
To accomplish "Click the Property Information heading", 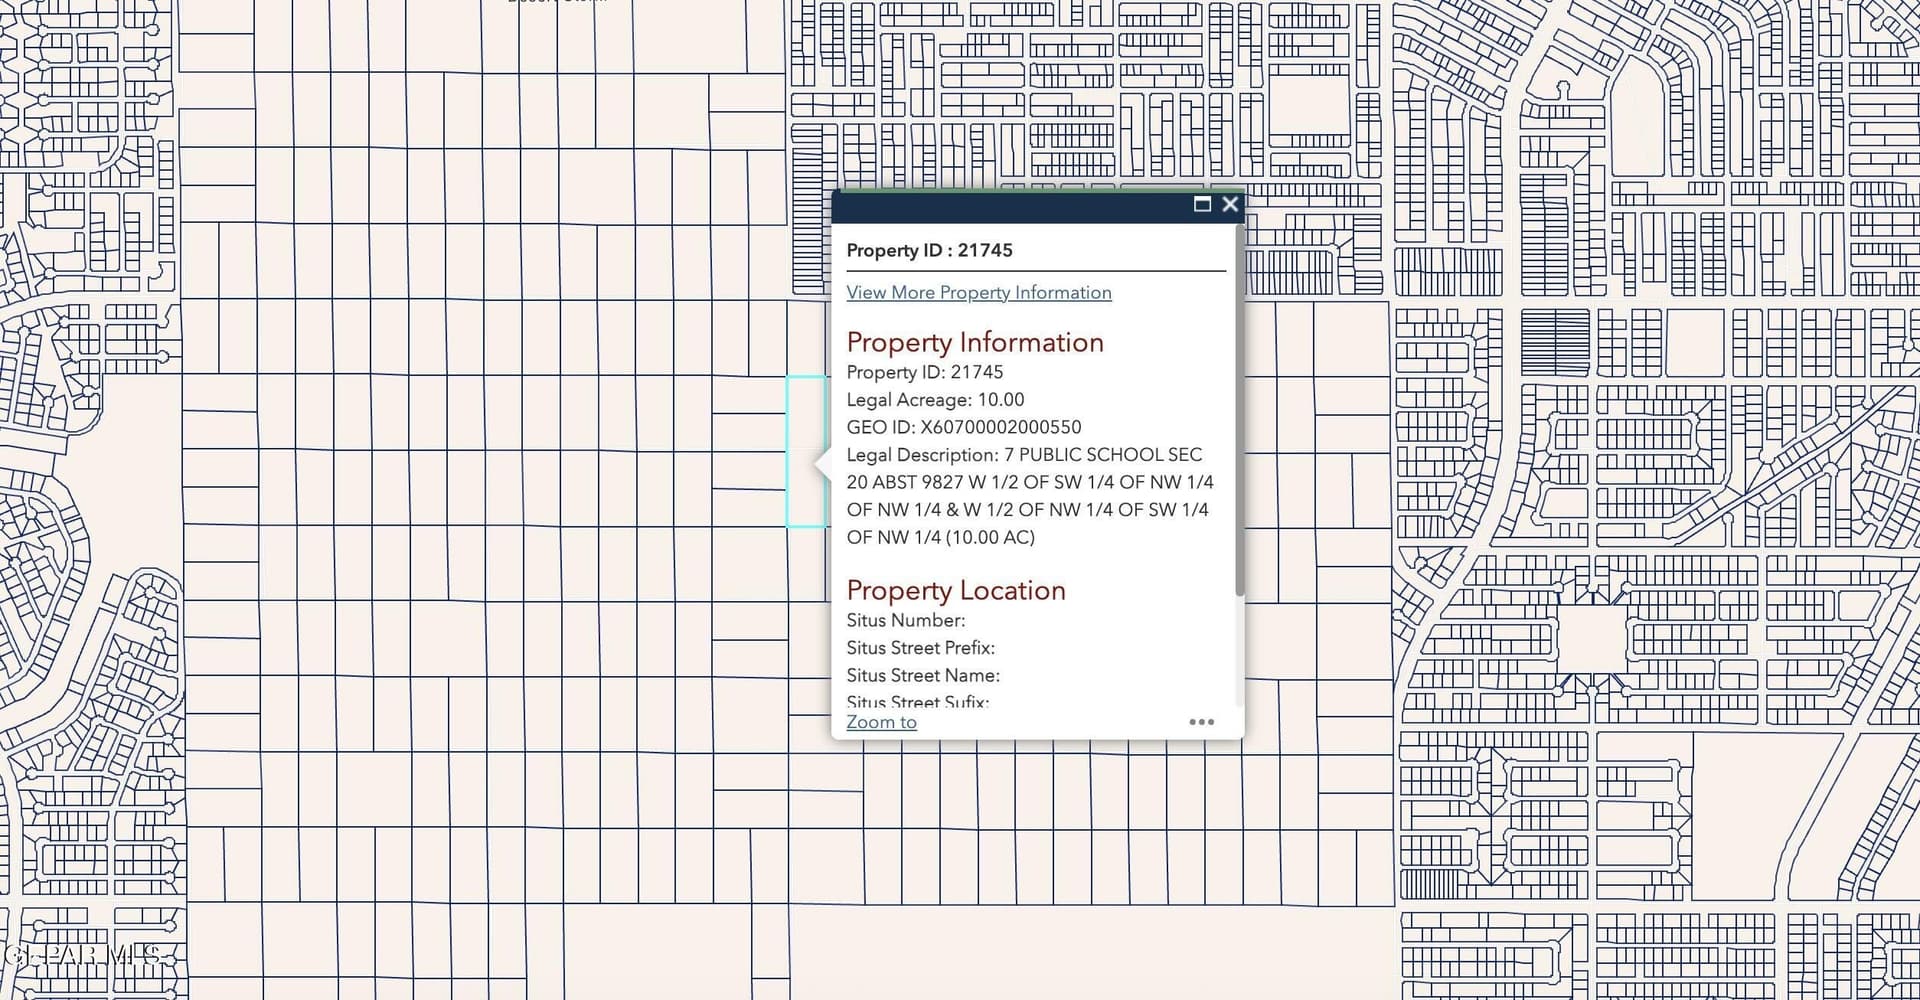I will pyautogui.click(x=974, y=342).
